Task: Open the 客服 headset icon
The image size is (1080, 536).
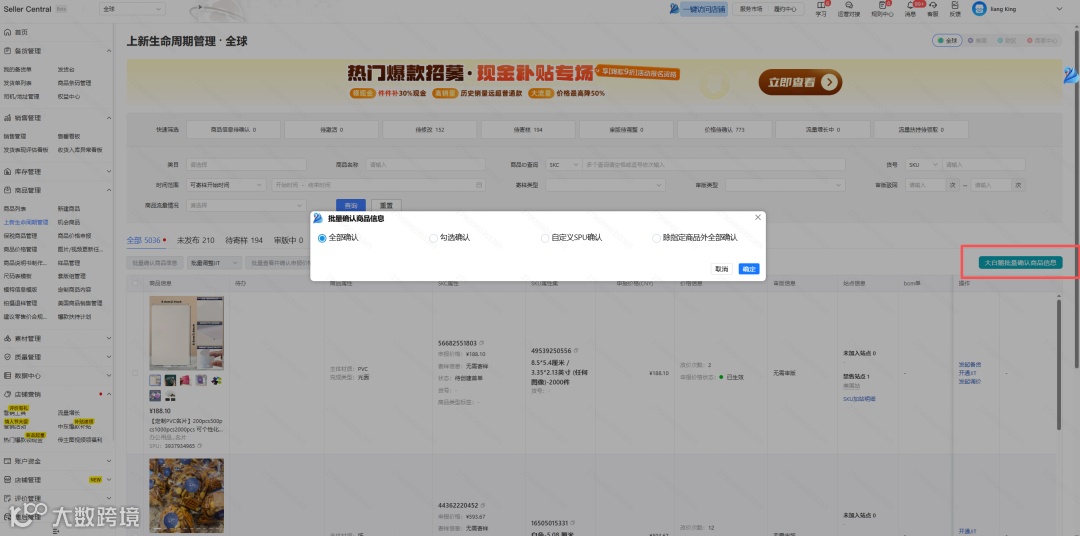Action: point(932,6)
